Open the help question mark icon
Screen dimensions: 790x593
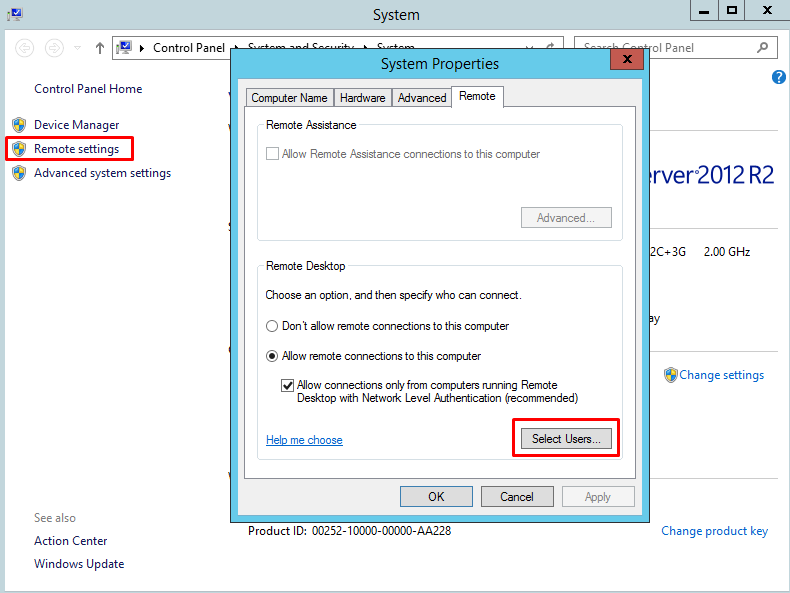(x=778, y=77)
